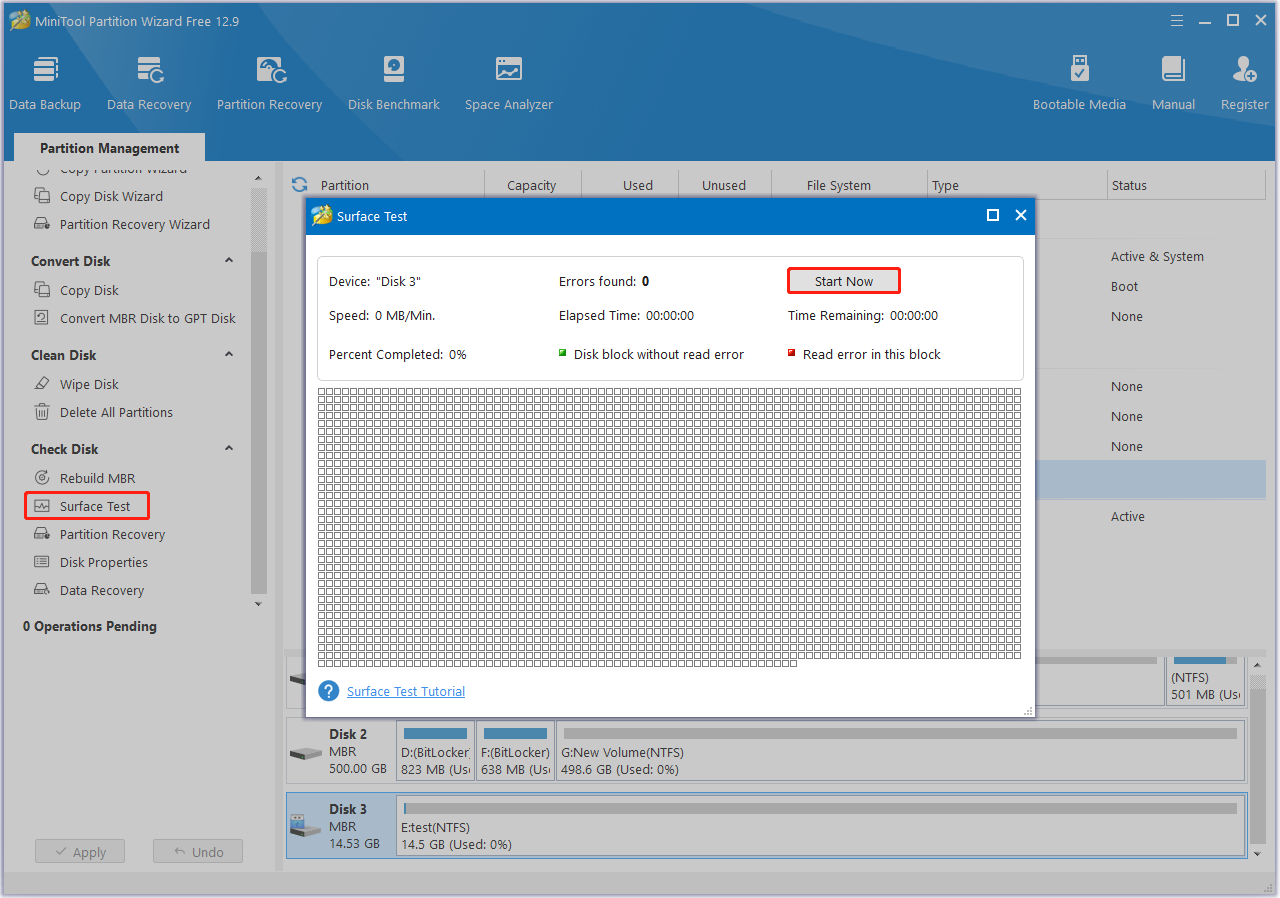This screenshot has width=1280, height=898.
Task: Click the Wipe Disk eraser icon
Action: click(x=42, y=384)
